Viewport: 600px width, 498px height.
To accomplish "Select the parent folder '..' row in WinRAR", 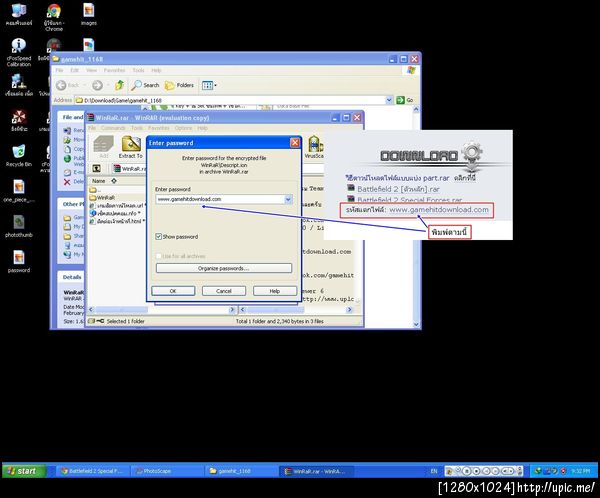I will point(93,190).
